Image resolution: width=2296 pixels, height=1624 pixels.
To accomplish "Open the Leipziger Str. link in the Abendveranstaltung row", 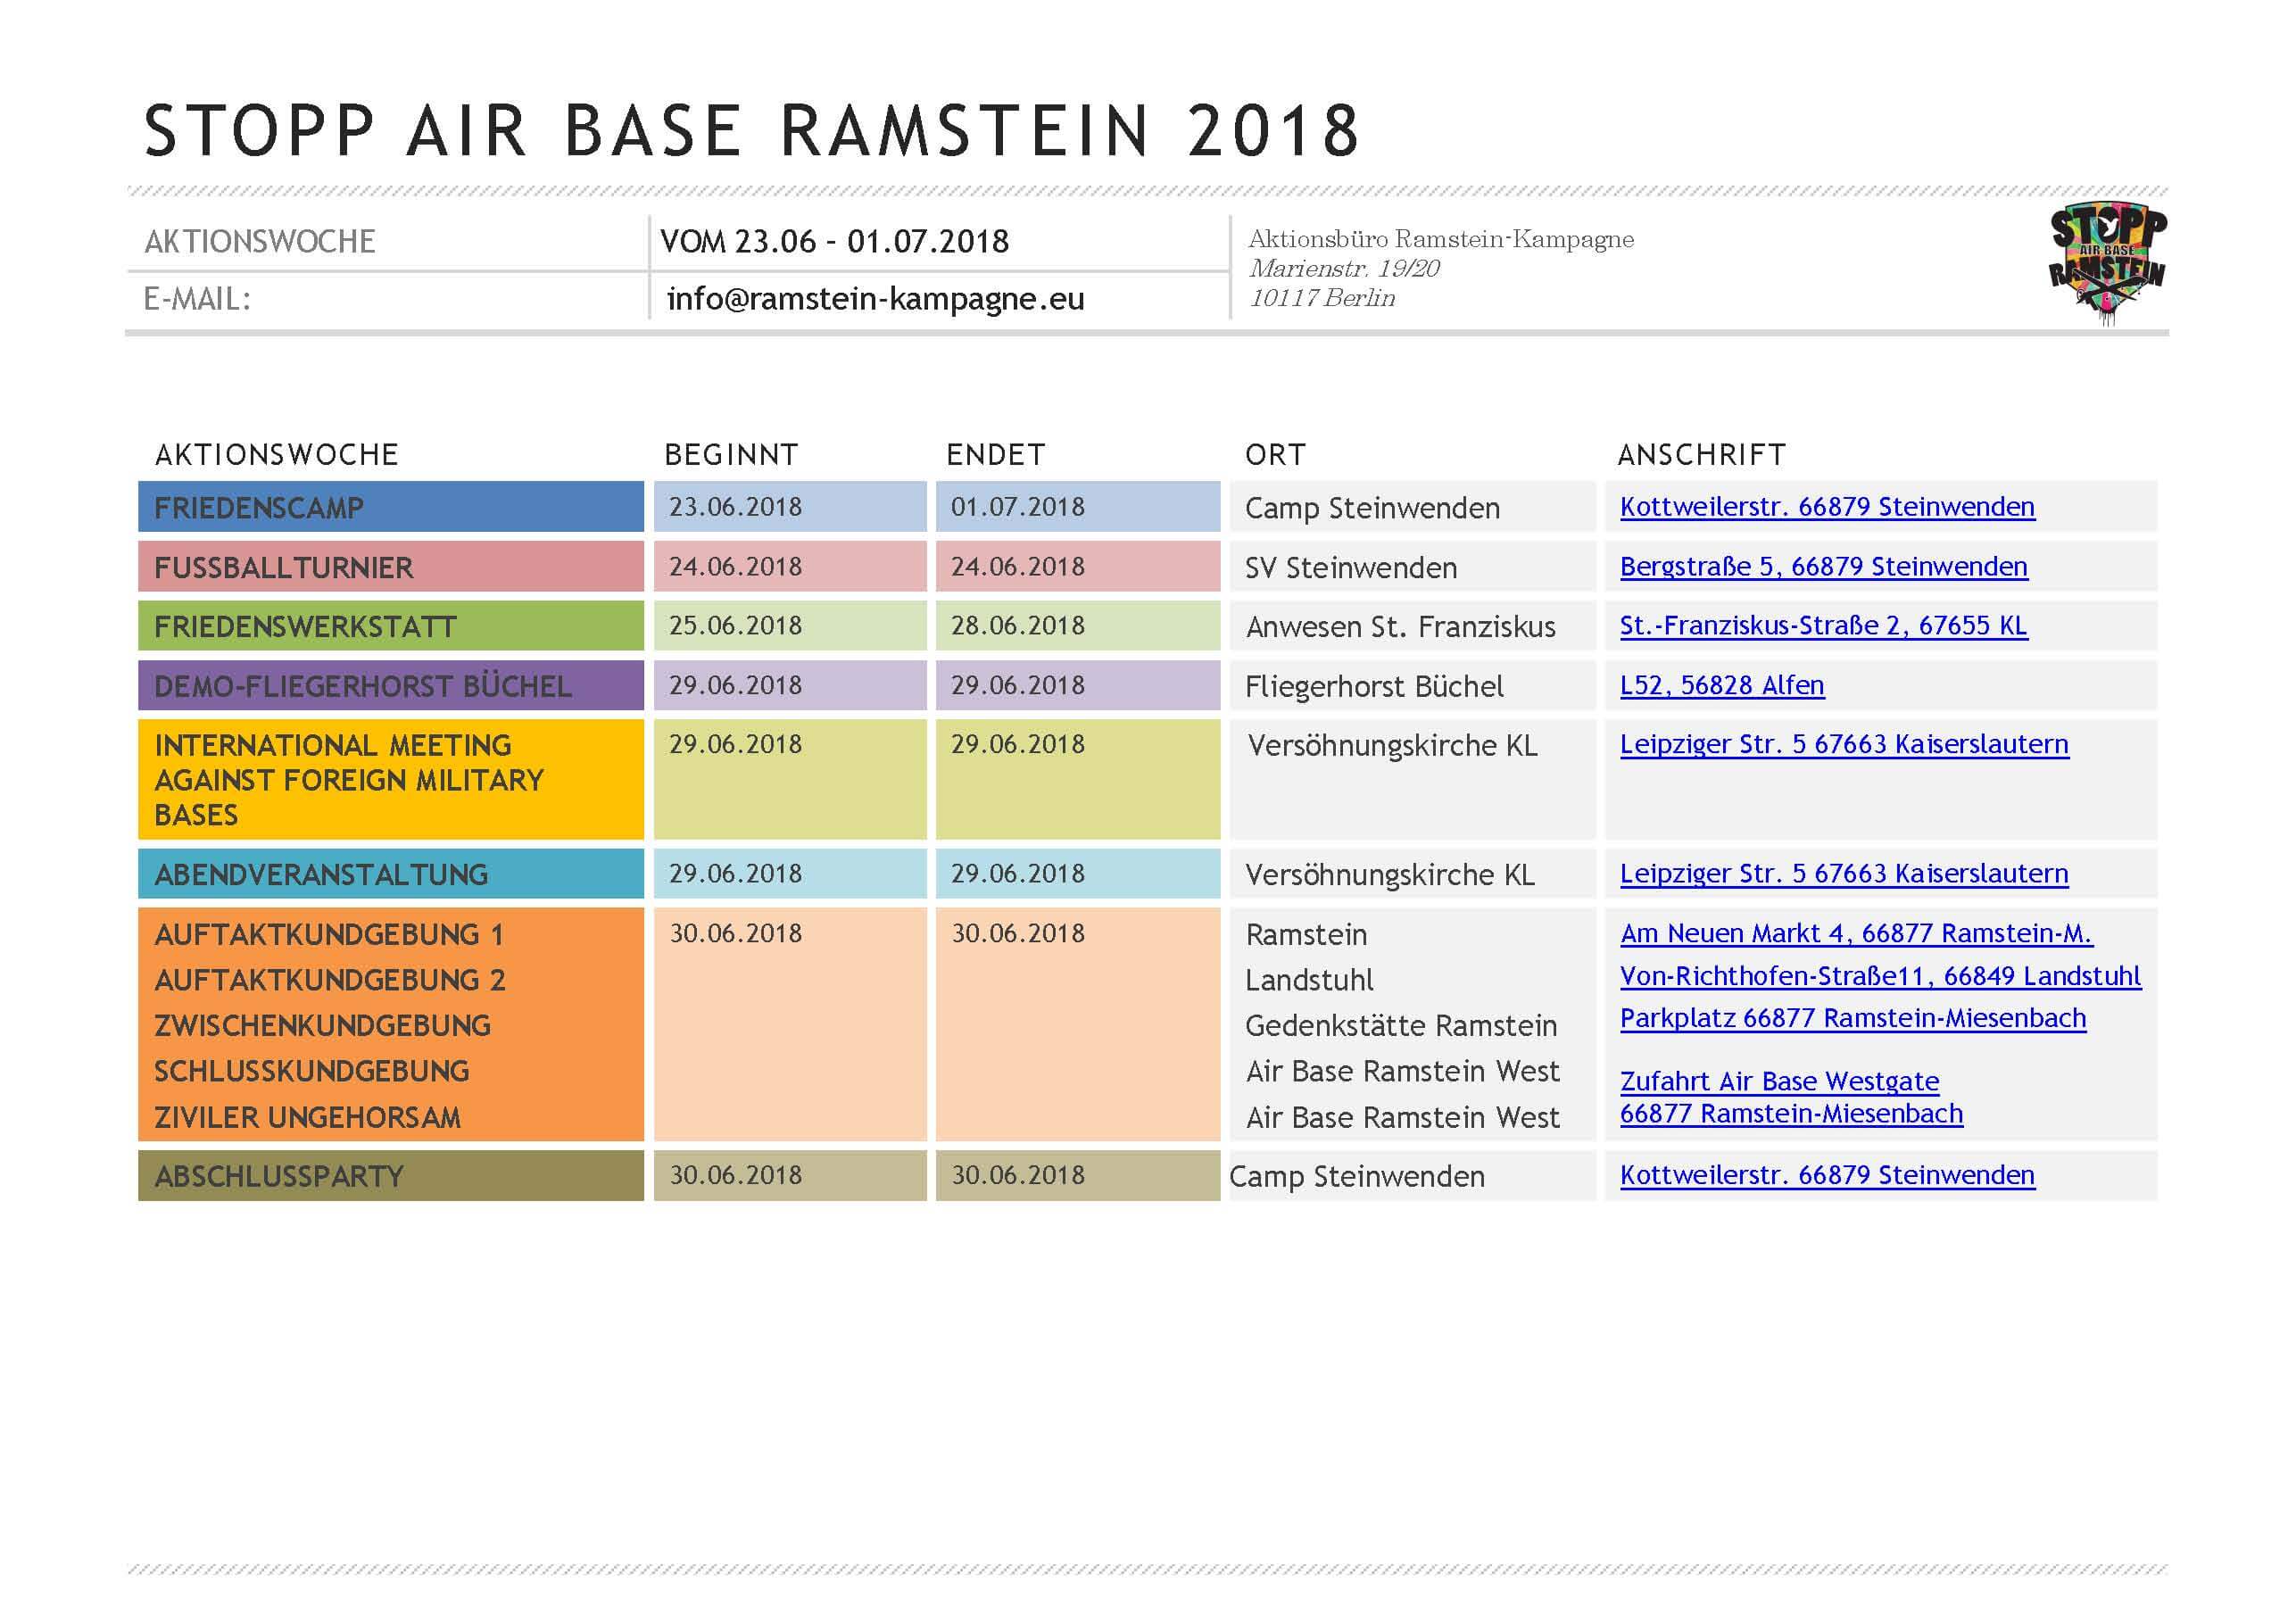I will click(1844, 874).
